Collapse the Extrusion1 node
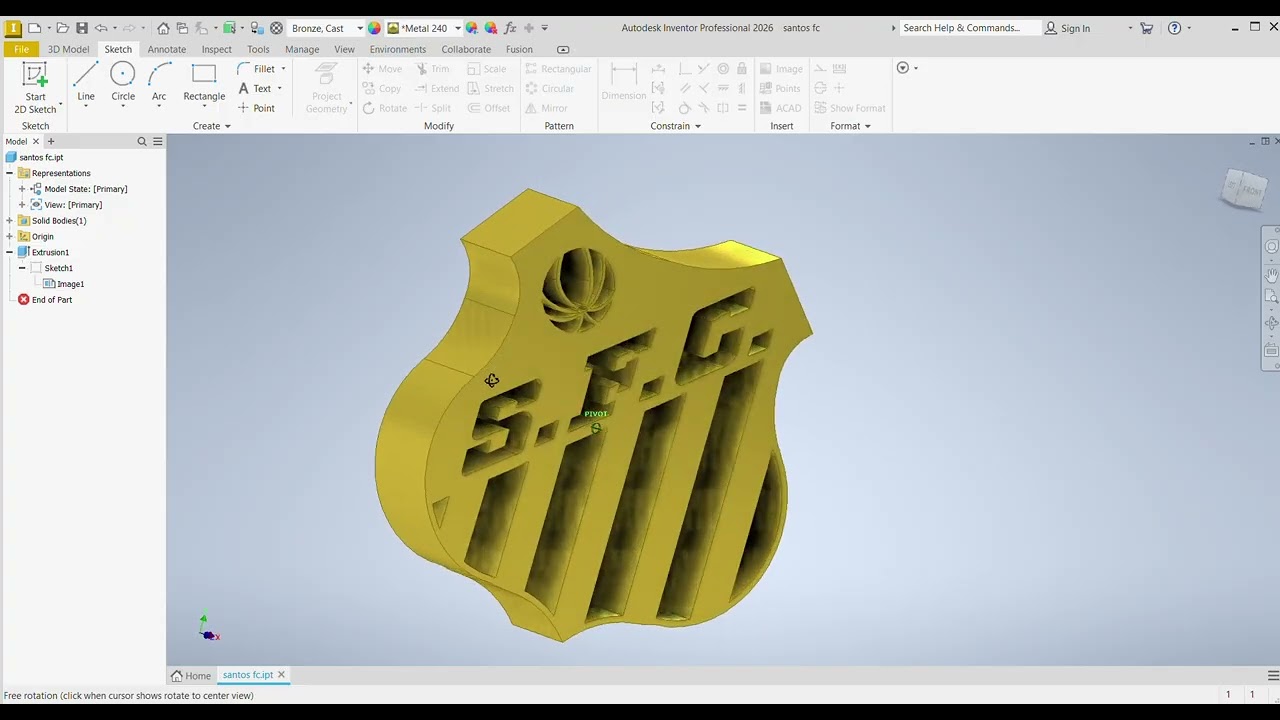Viewport: 1280px width, 720px height. [10, 252]
